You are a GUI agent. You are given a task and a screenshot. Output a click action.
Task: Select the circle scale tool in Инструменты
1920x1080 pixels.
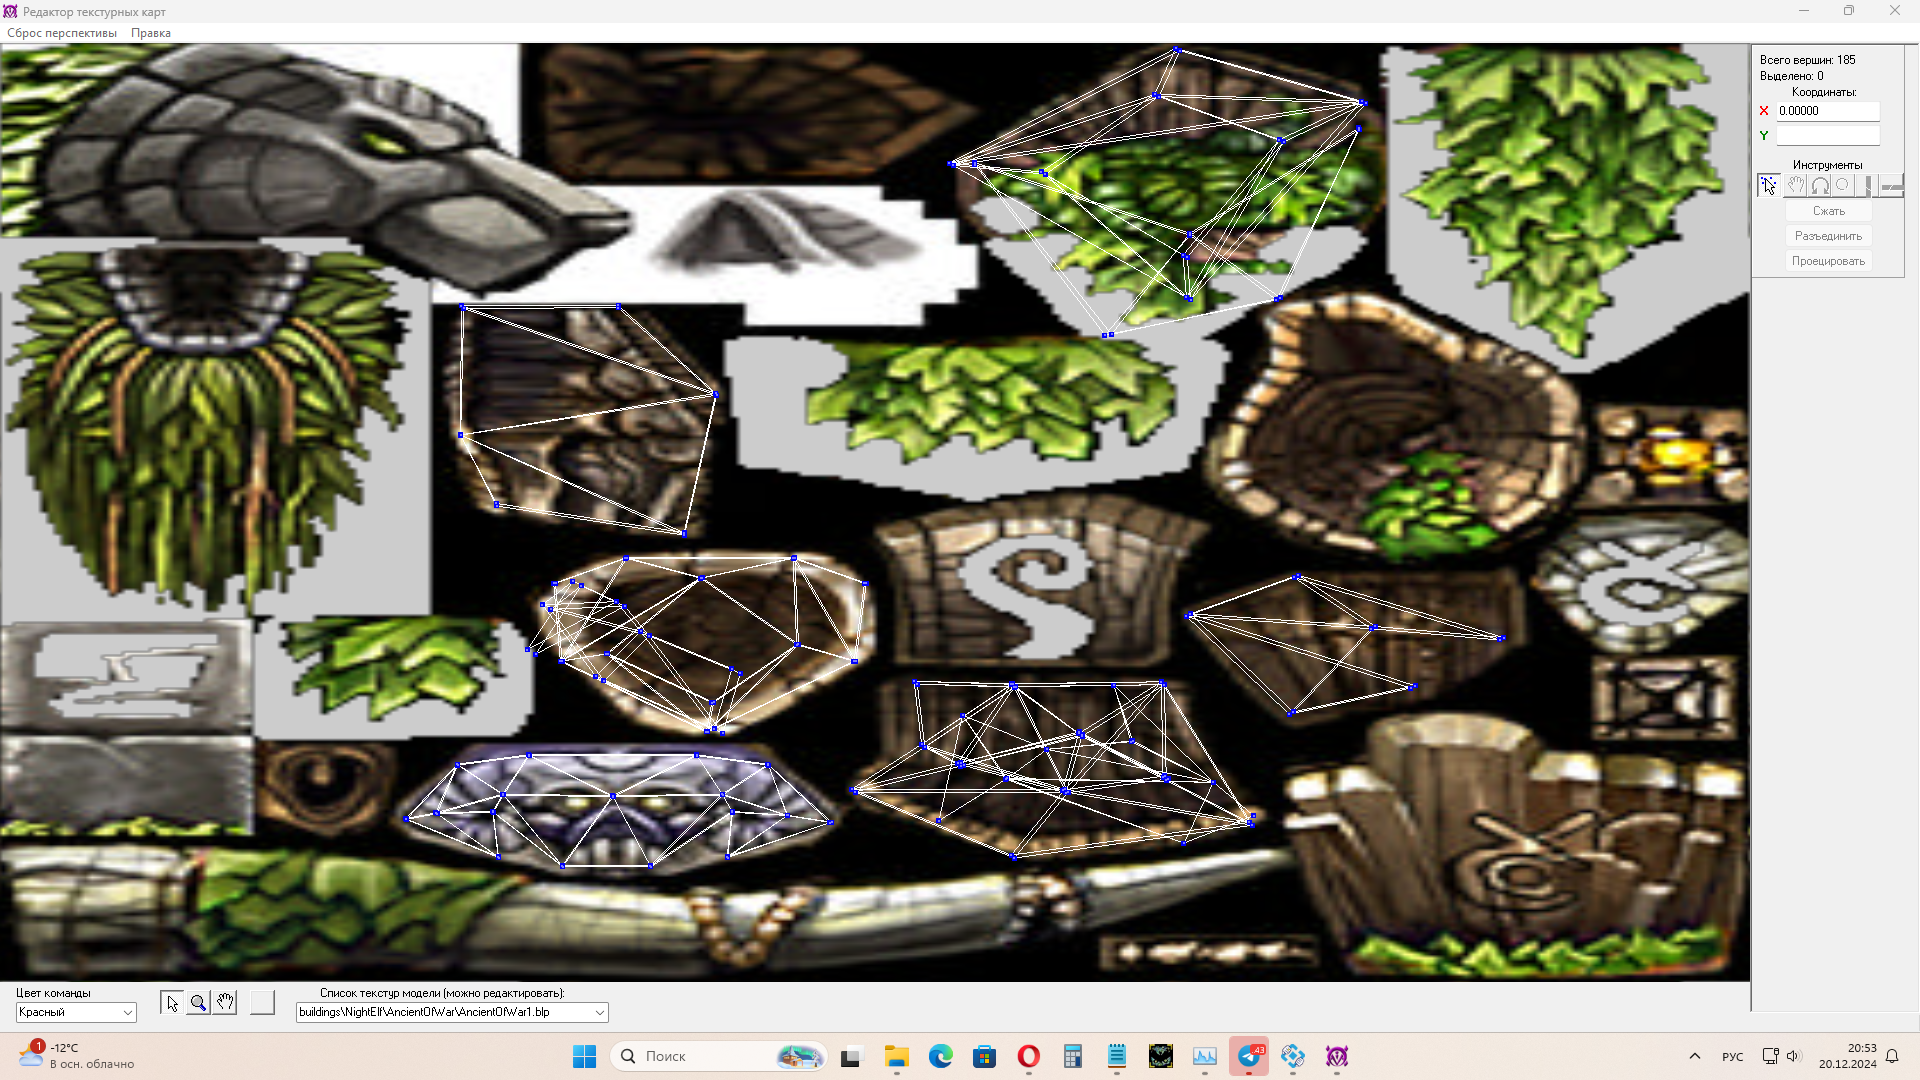click(1843, 185)
